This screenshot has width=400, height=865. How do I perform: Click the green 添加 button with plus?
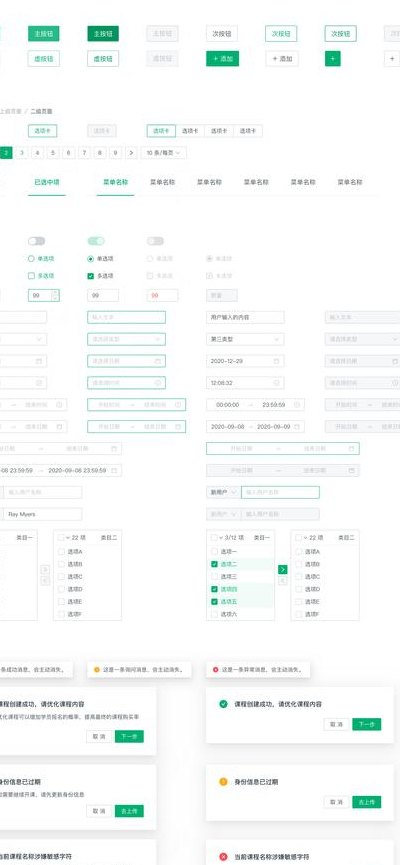click(222, 58)
